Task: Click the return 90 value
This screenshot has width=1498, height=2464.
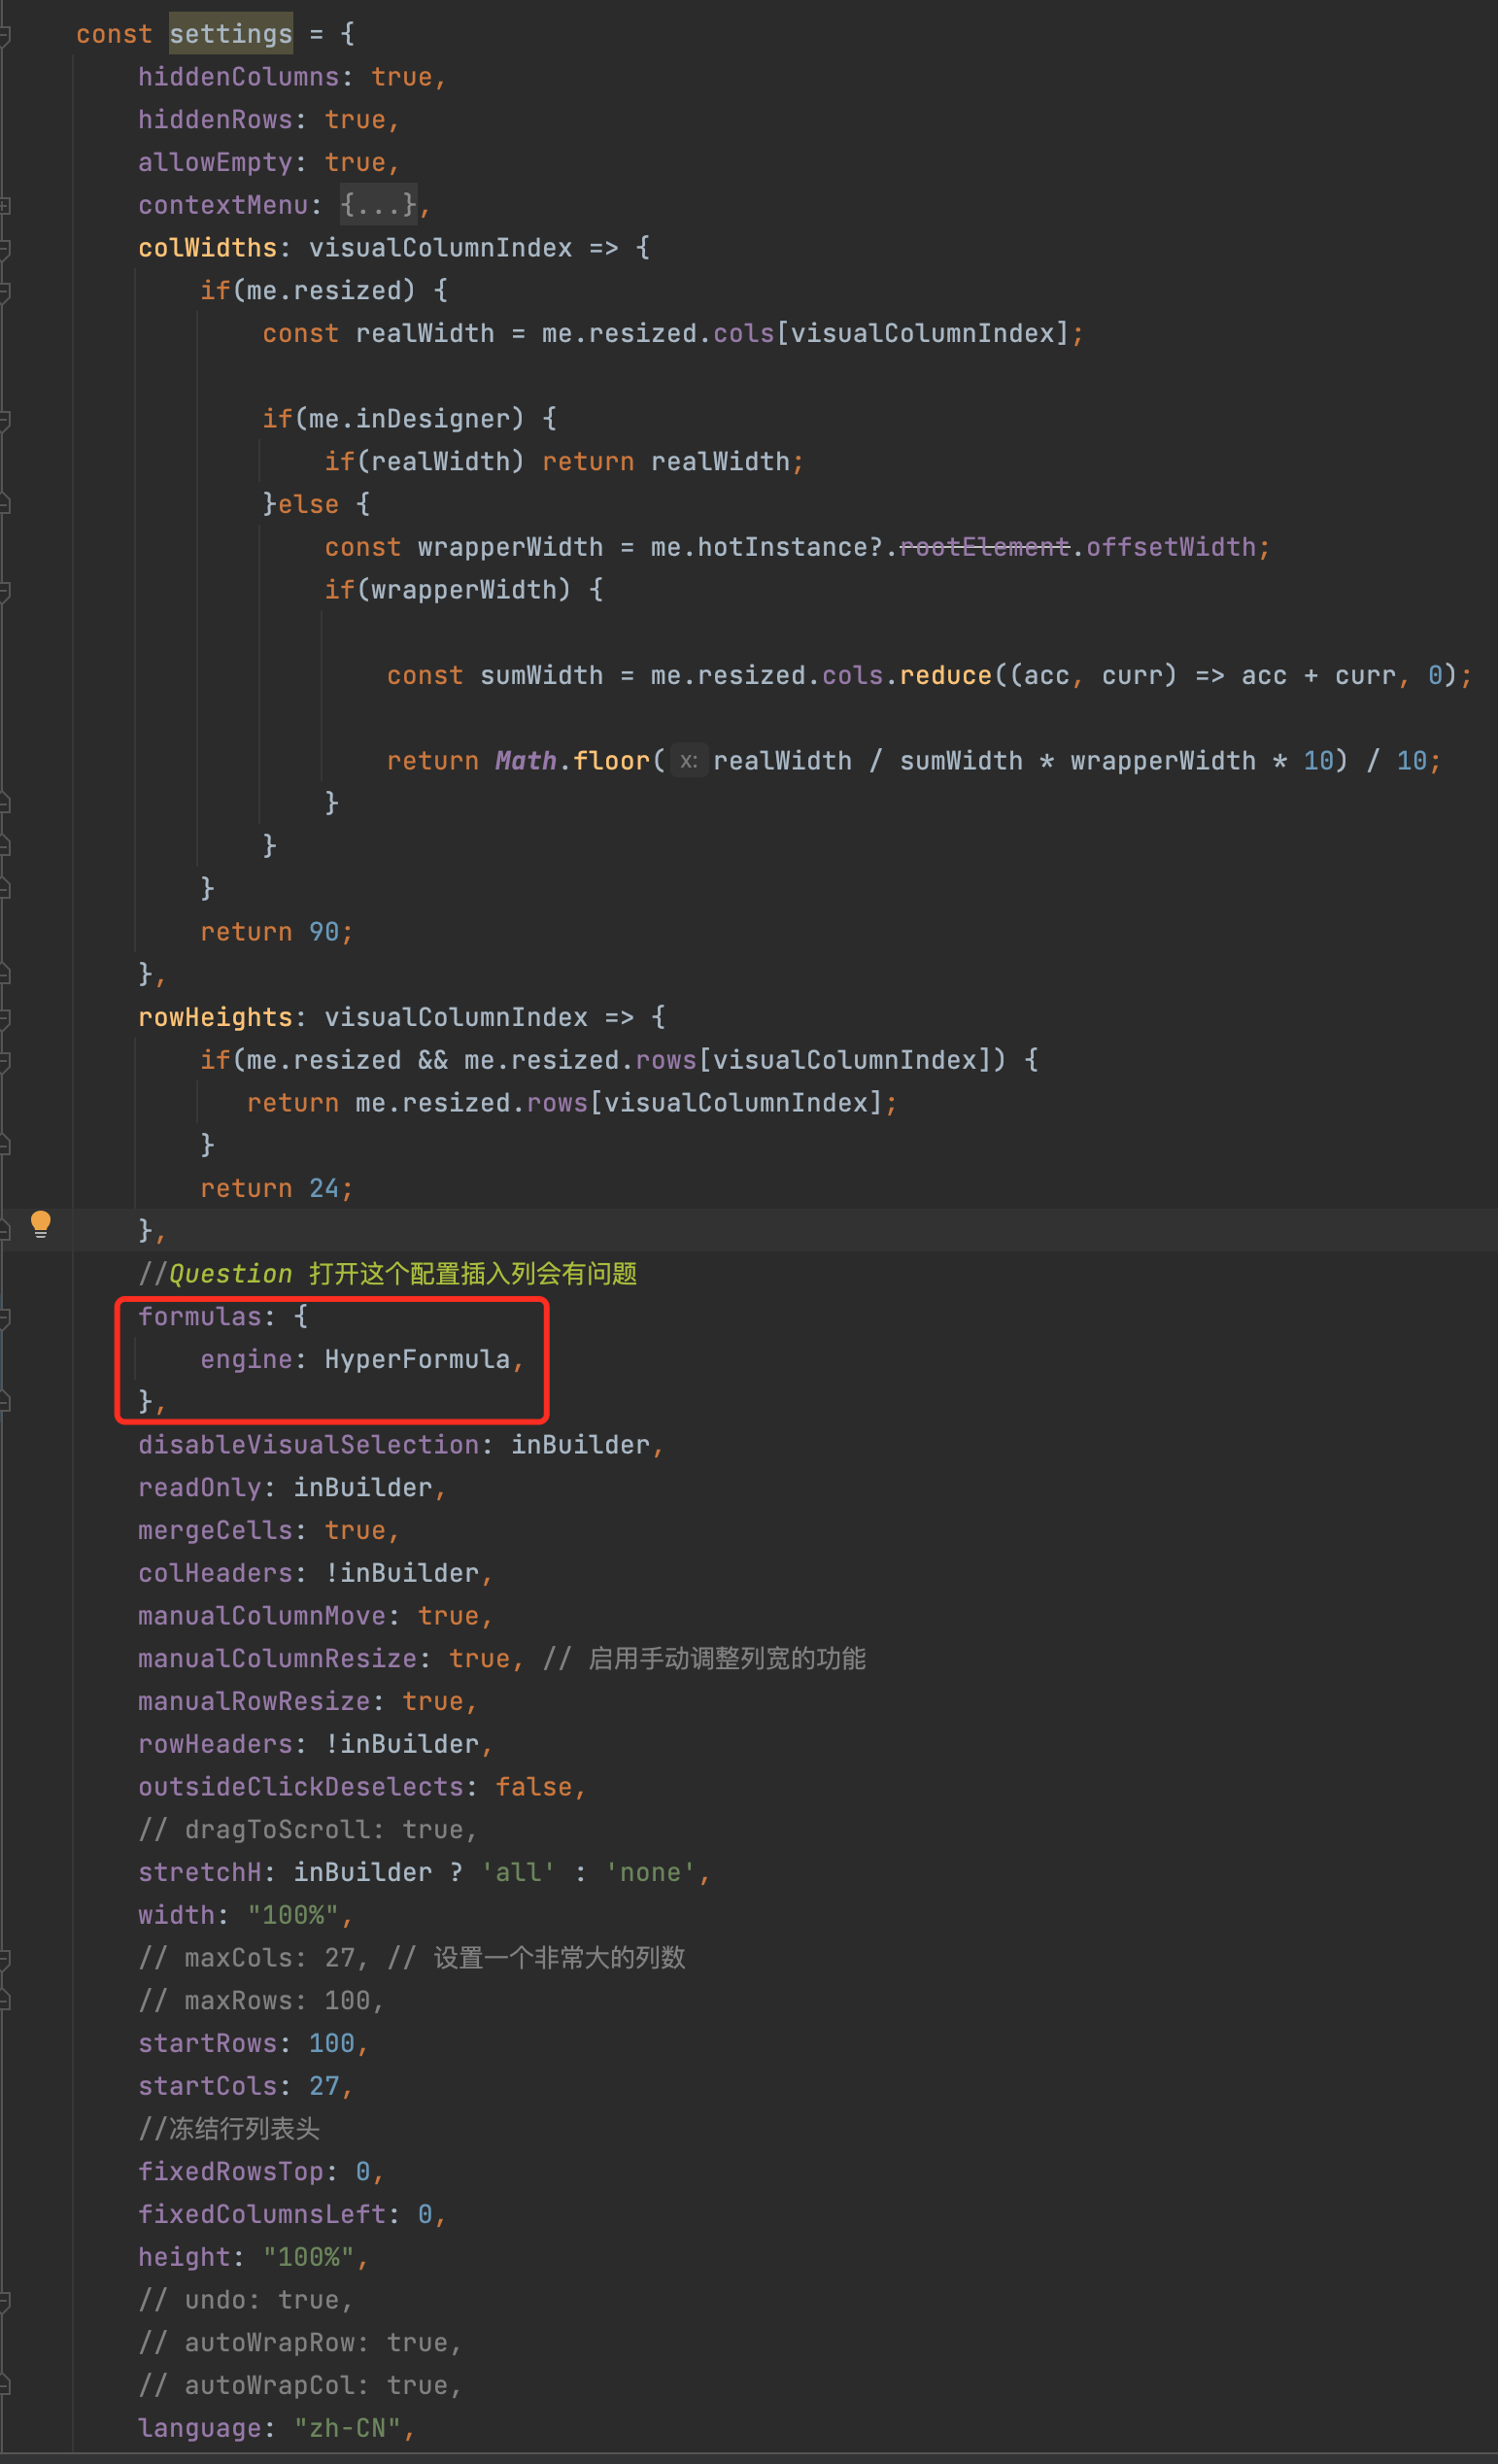Action: 325,932
